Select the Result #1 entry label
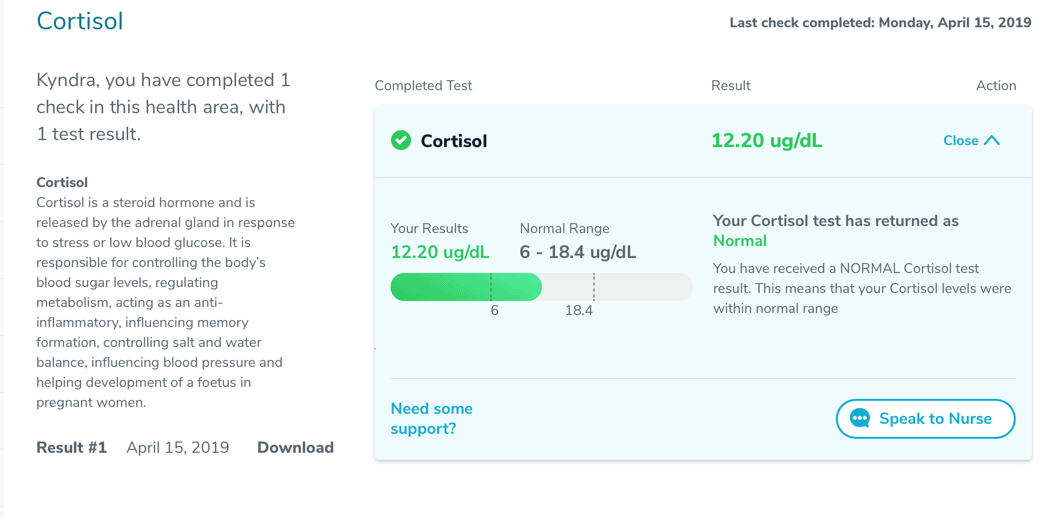Viewport: 1040px width, 518px height. pyautogui.click(x=72, y=448)
